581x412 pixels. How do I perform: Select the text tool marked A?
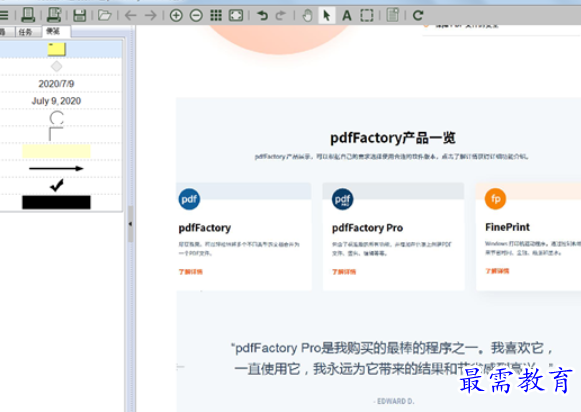[x=347, y=16]
